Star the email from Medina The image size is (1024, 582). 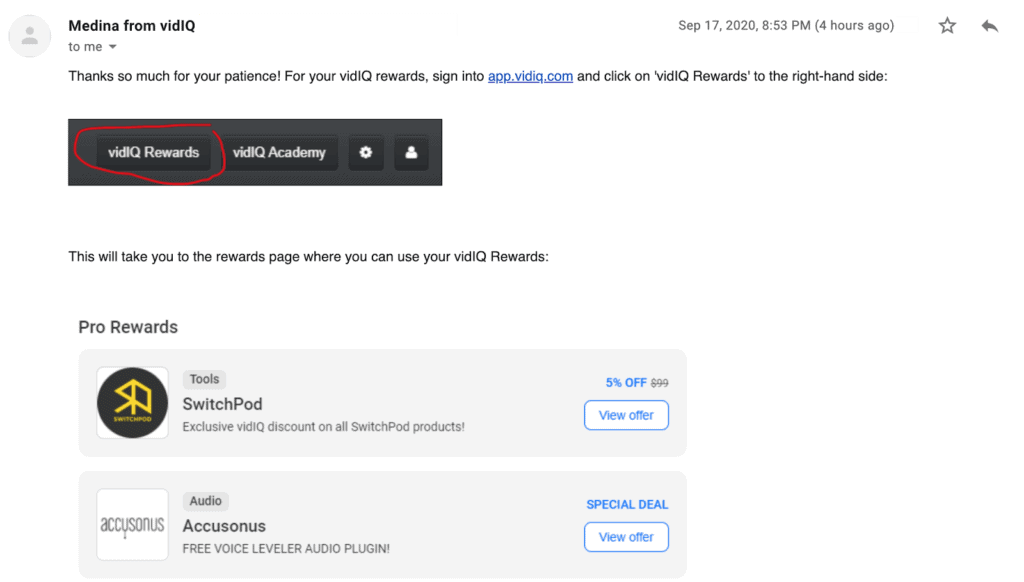tap(947, 26)
